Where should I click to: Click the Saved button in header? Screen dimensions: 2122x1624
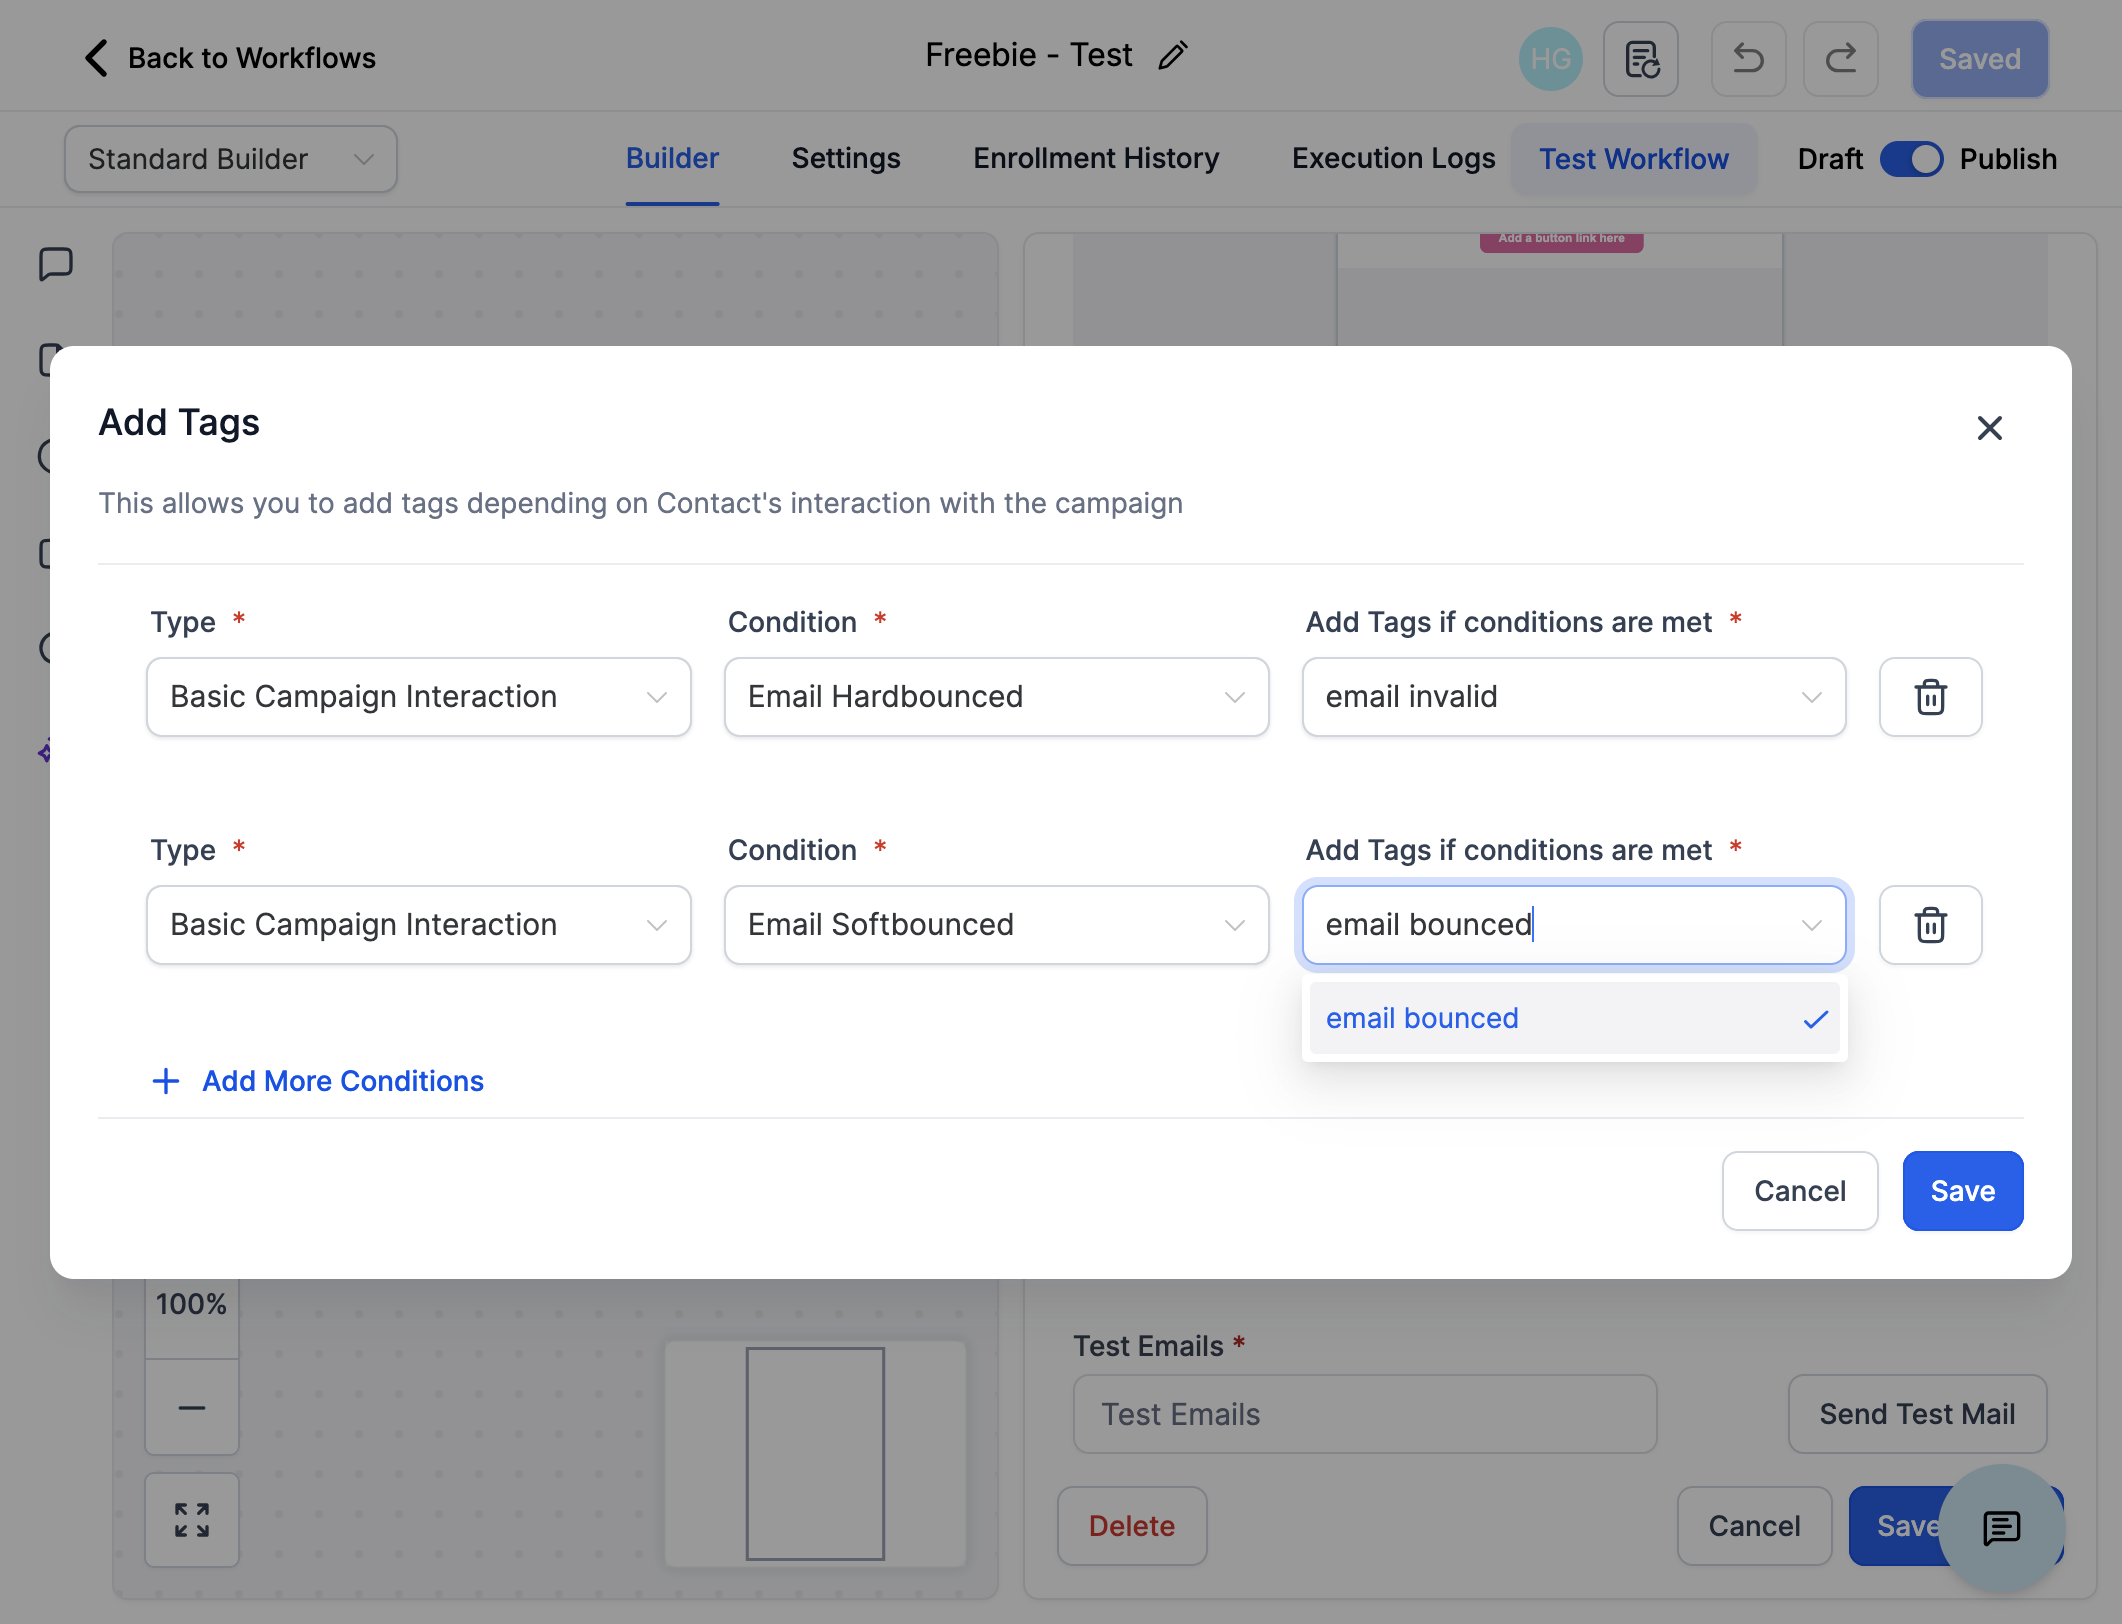[1980, 59]
